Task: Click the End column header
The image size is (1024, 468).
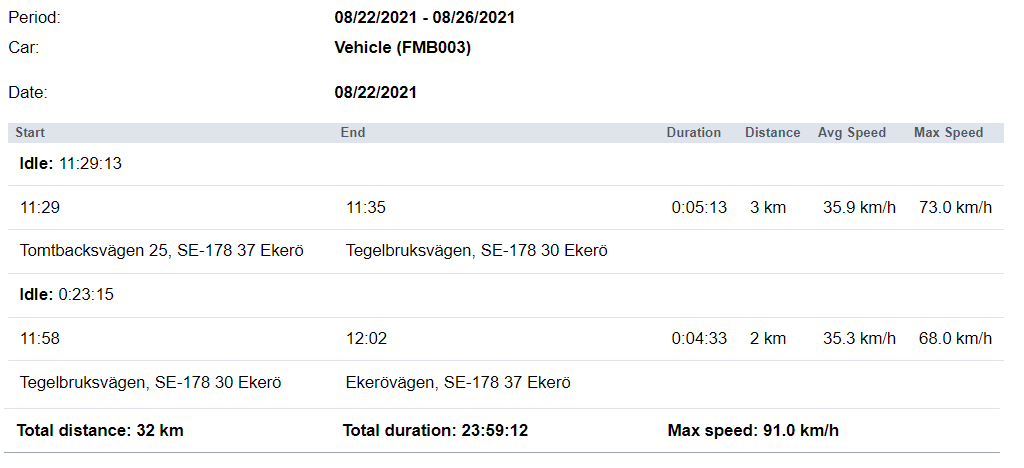Action: (353, 132)
